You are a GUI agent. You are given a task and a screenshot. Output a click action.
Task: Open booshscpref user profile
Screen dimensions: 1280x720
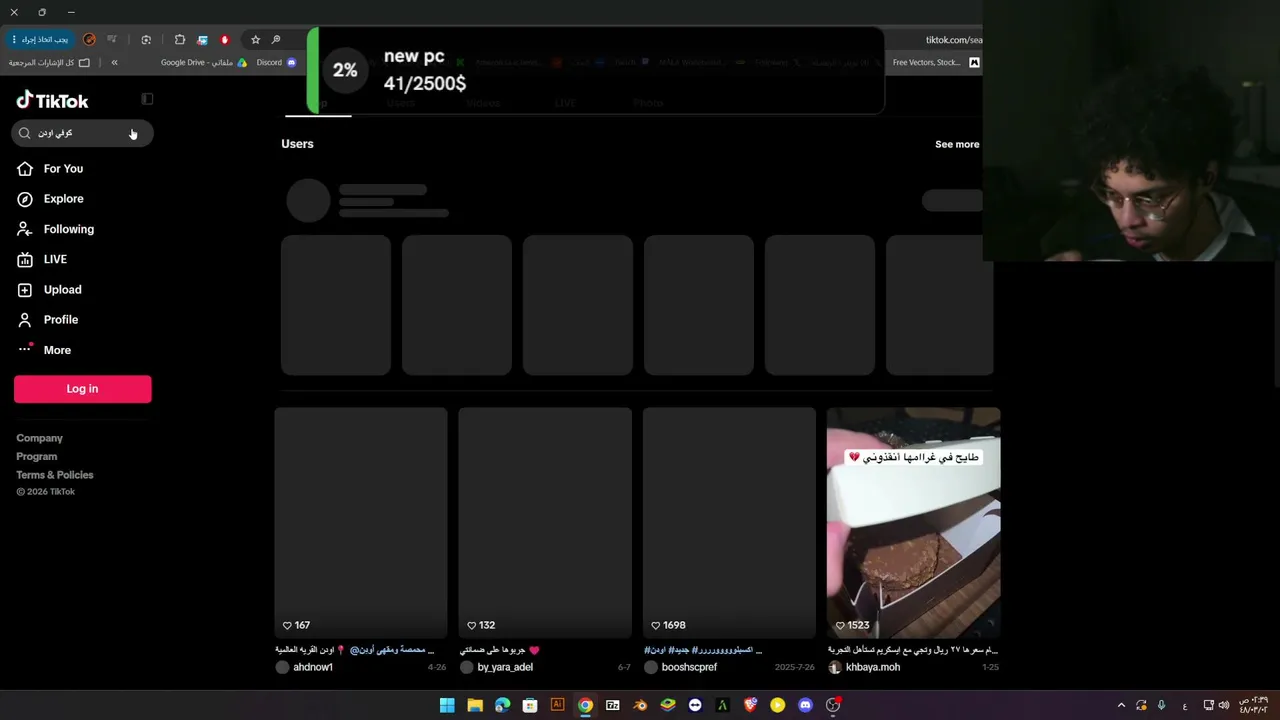click(689, 667)
